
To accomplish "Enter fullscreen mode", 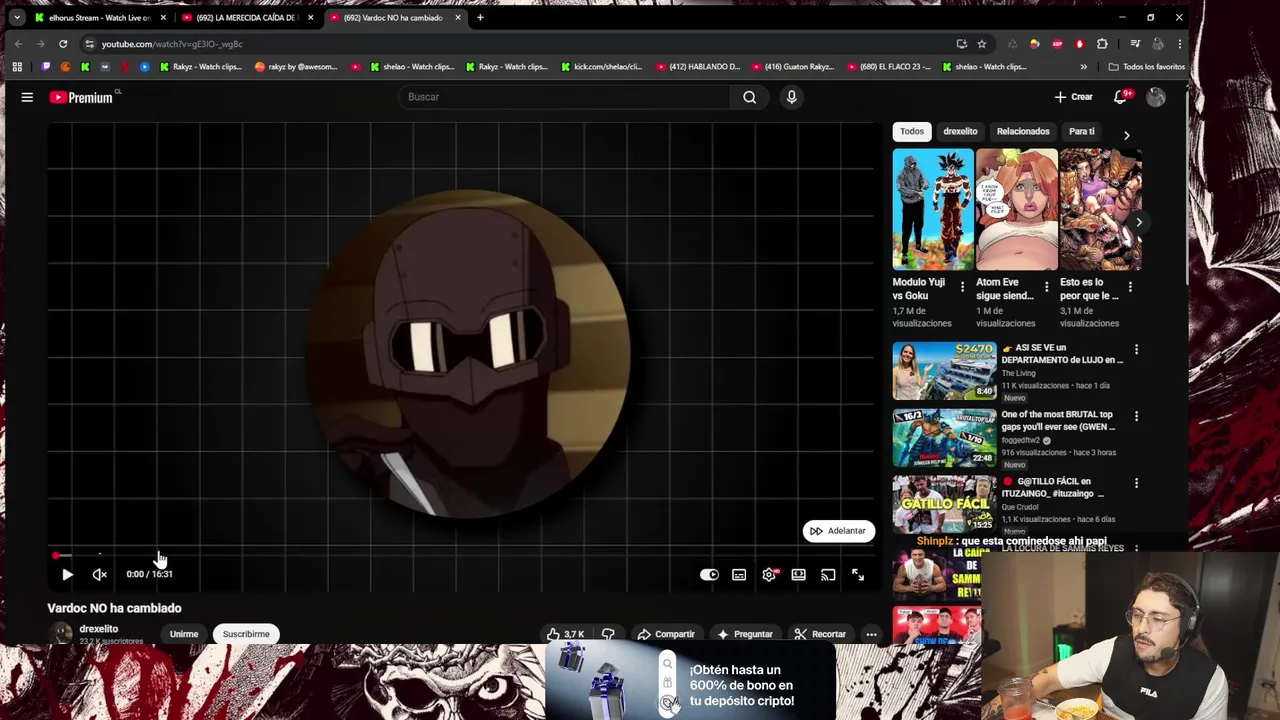I will coord(858,575).
